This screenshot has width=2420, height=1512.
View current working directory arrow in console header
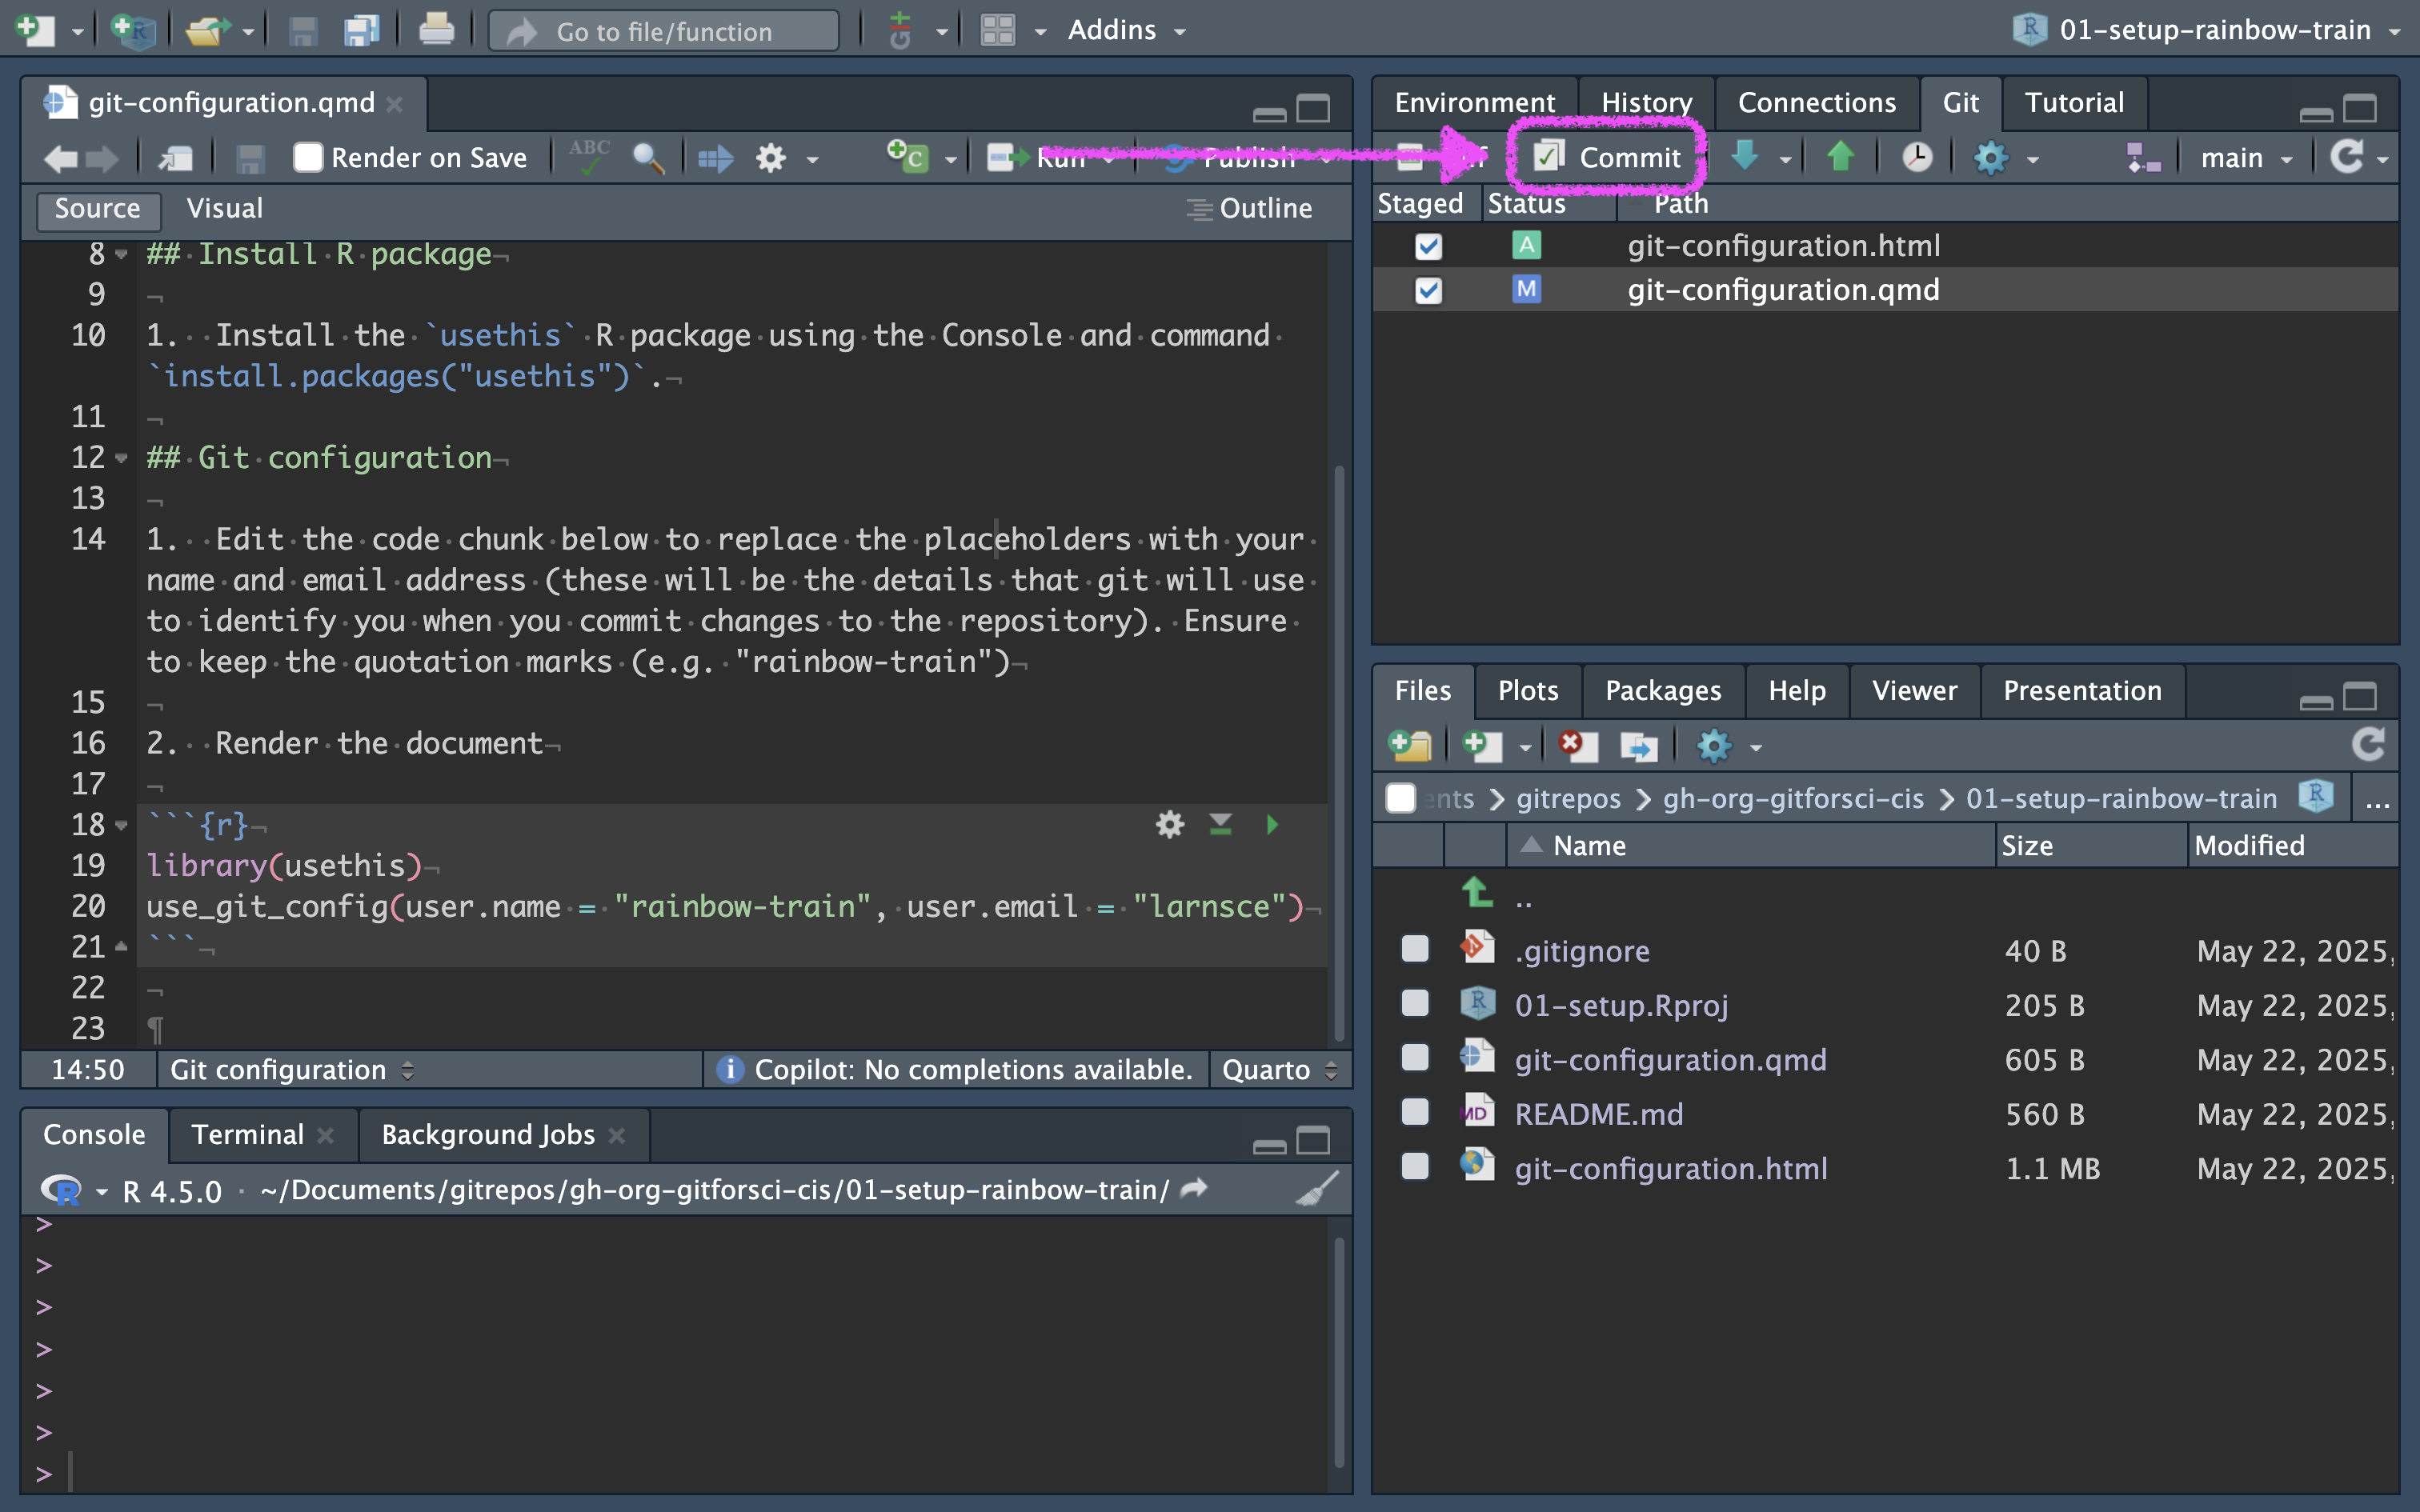pyautogui.click(x=1194, y=1189)
